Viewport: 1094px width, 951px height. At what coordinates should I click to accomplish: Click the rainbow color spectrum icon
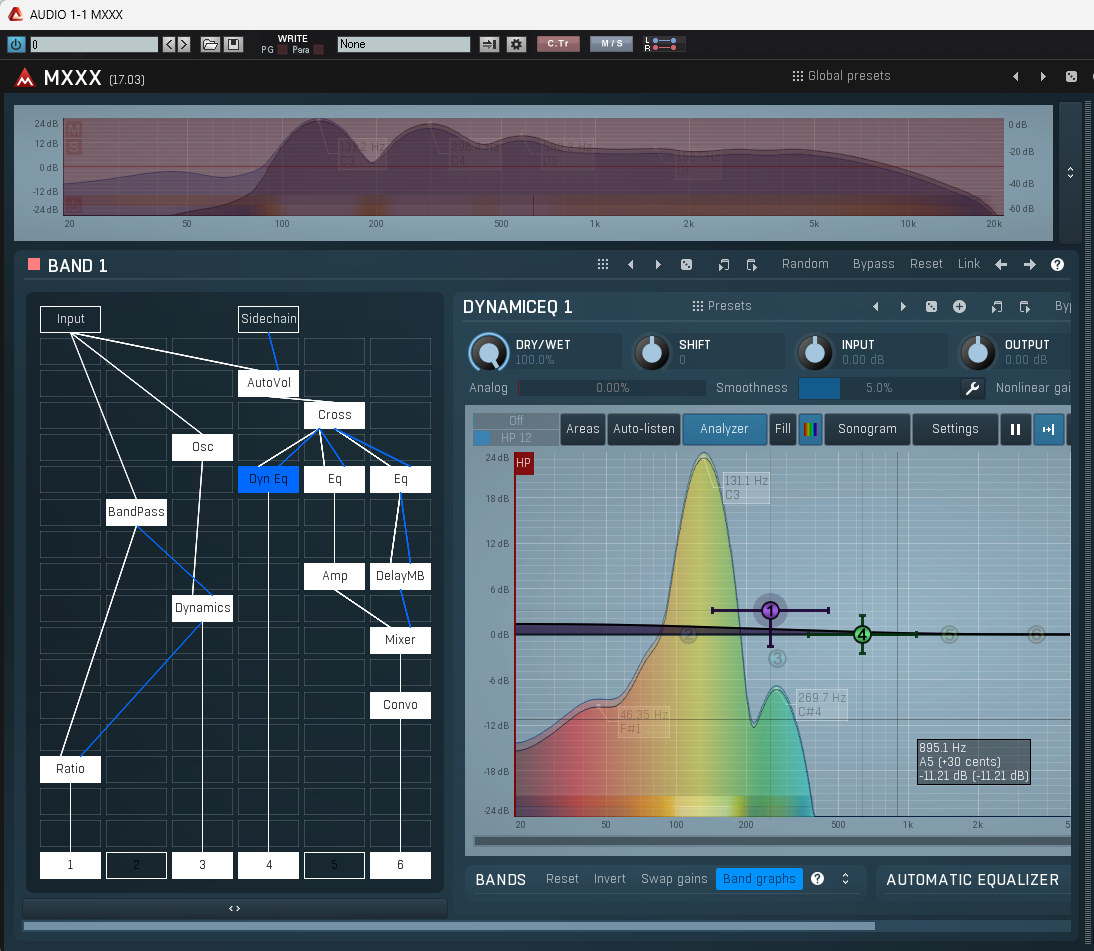coord(810,429)
